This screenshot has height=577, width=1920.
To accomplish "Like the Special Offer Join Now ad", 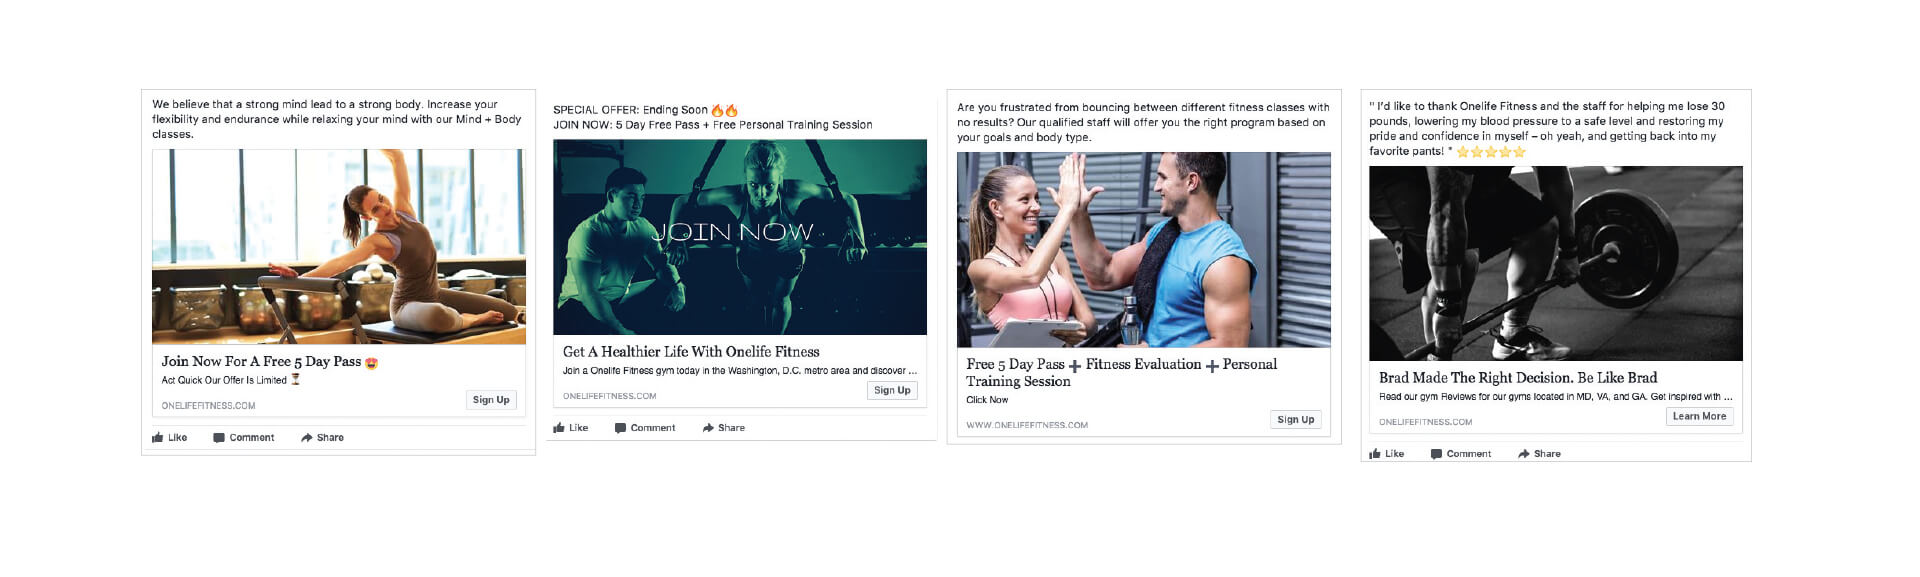I will pyautogui.click(x=570, y=428).
